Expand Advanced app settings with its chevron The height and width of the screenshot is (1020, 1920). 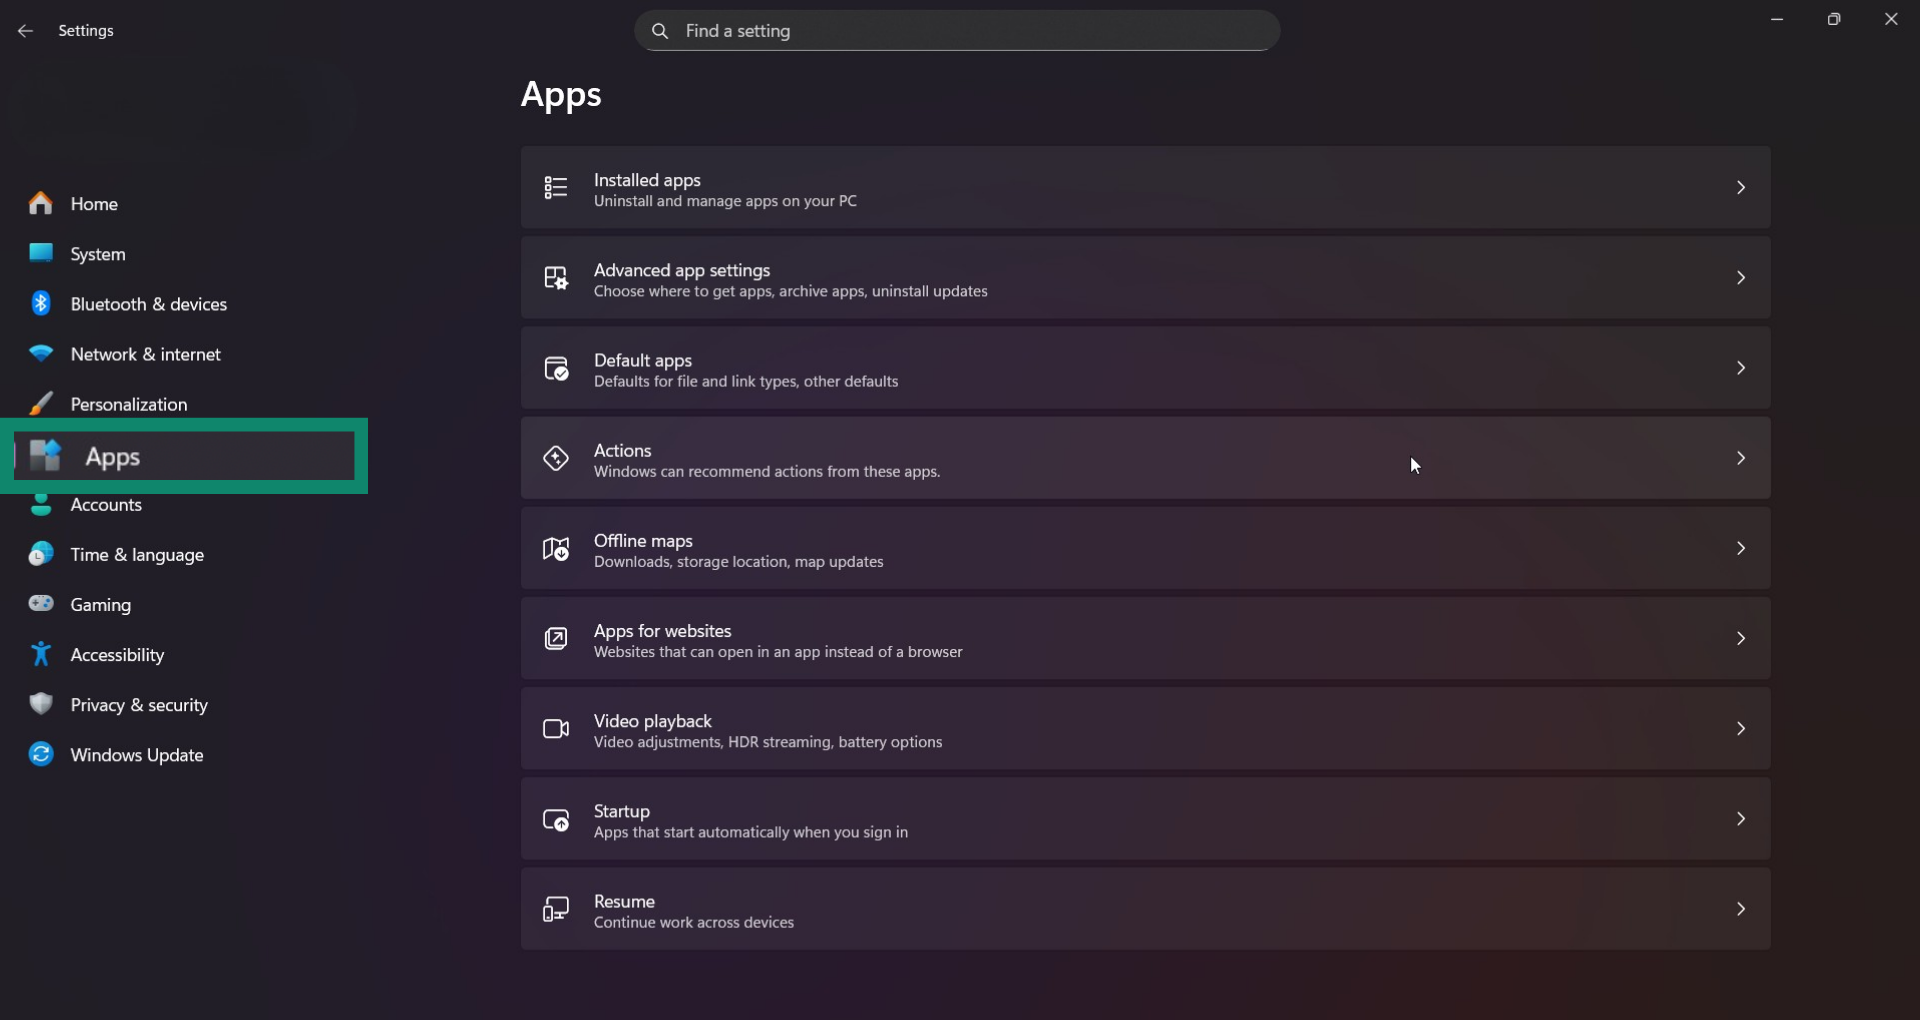(x=1740, y=278)
